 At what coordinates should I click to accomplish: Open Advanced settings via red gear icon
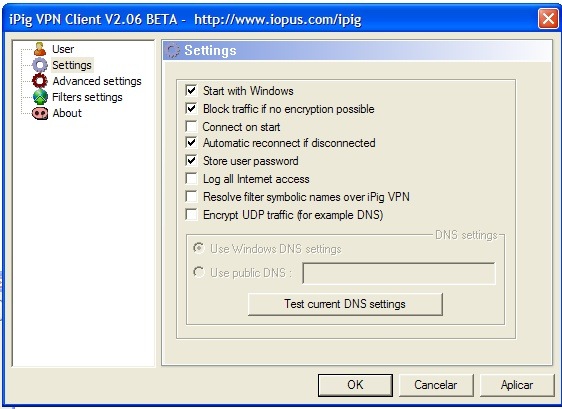(40, 81)
